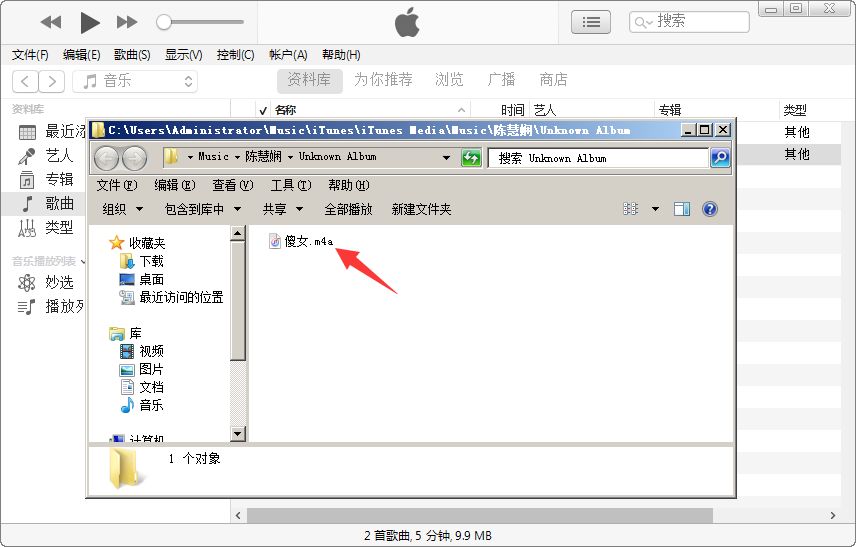Click the iTunes play button
This screenshot has width=856, height=547.
click(x=90, y=22)
